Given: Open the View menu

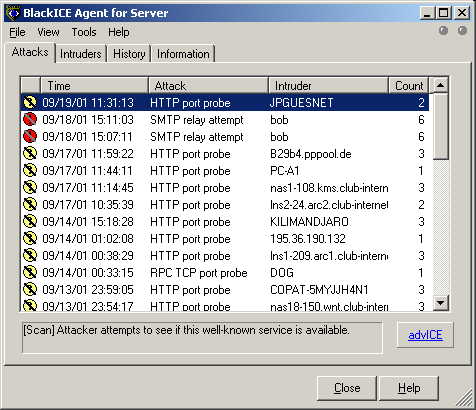Looking at the screenshot, I should [48, 32].
